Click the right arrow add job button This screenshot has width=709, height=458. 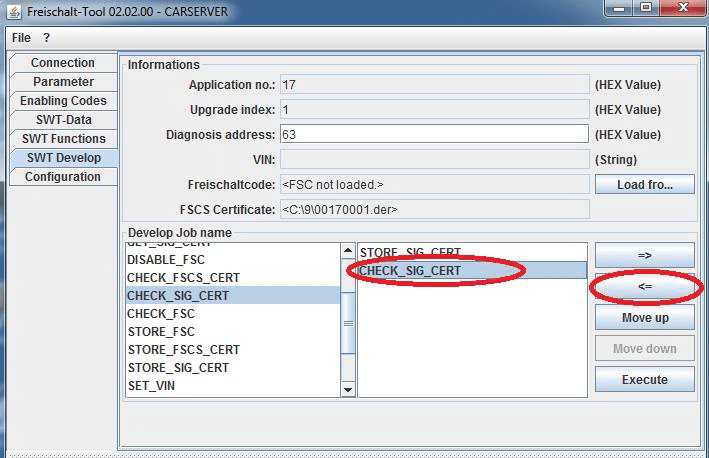click(644, 255)
